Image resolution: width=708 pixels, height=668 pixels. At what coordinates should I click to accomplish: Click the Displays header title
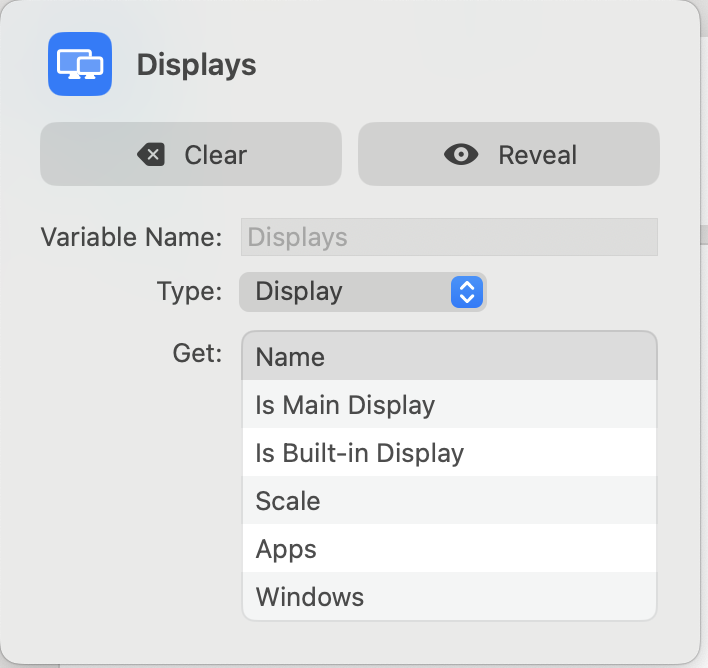click(196, 65)
